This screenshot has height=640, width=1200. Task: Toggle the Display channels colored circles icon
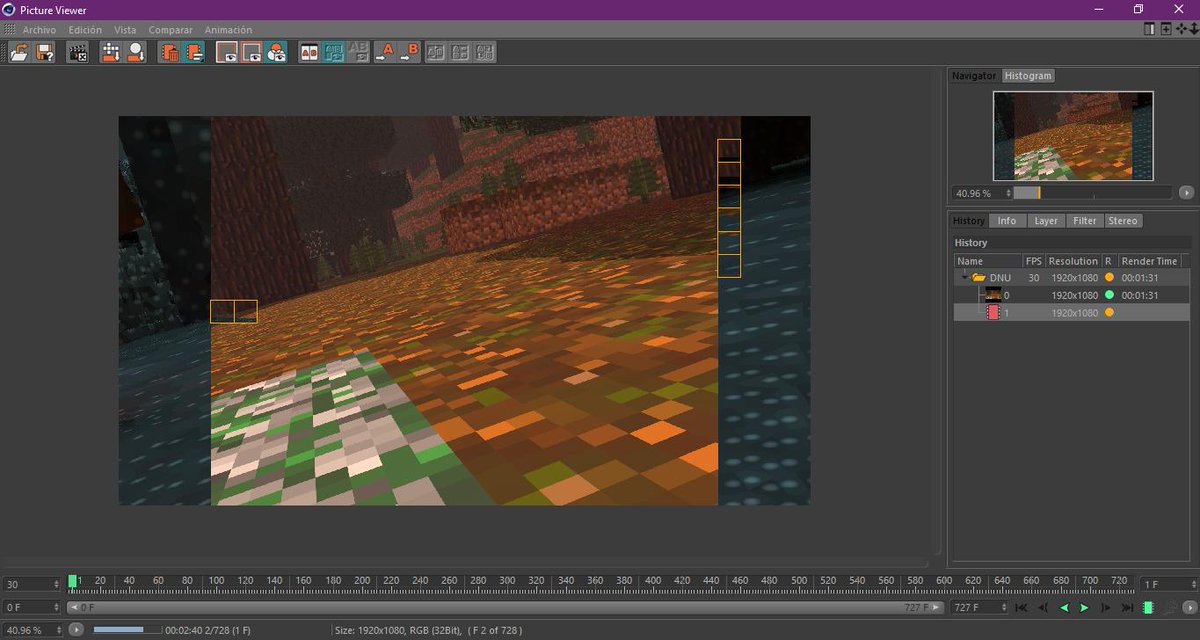[277, 52]
